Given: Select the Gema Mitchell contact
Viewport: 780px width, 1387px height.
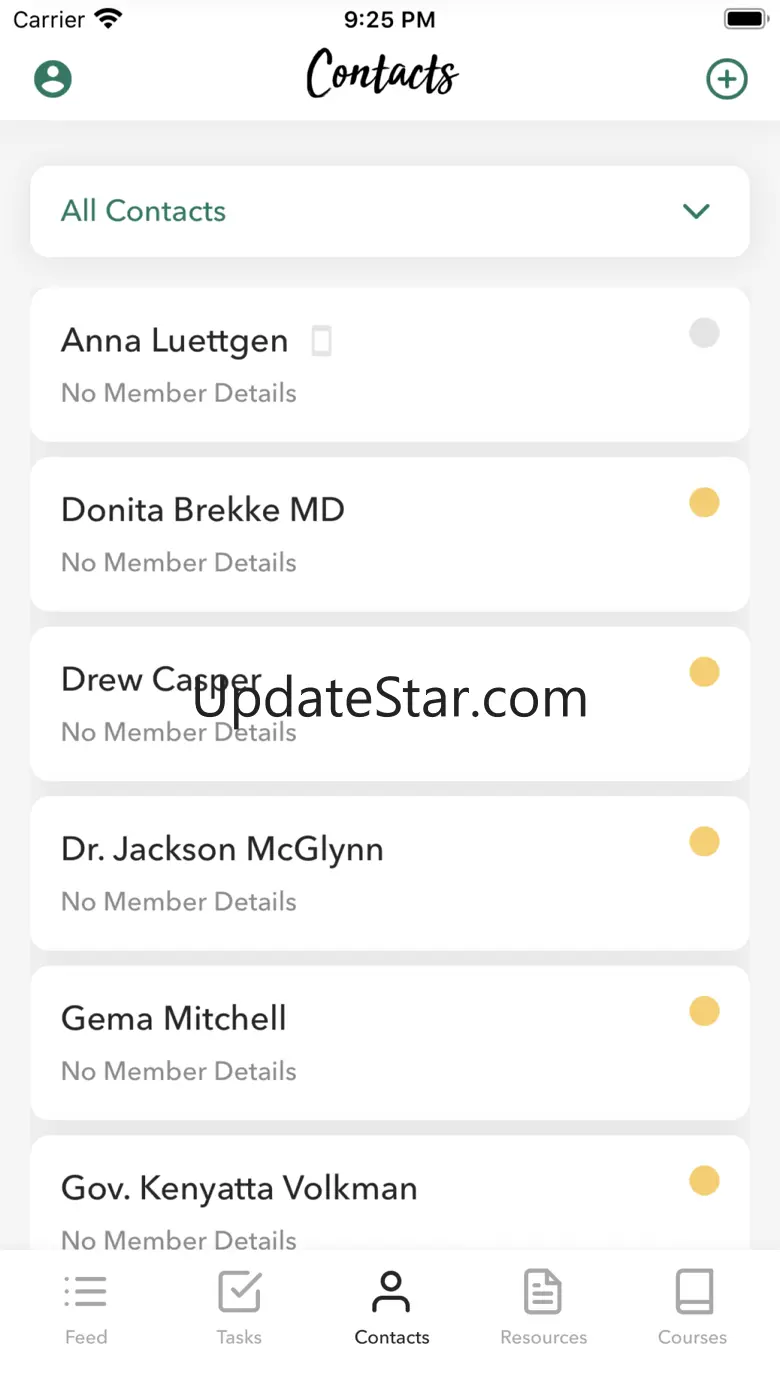Looking at the screenshot, I should tap(390, 1043).
